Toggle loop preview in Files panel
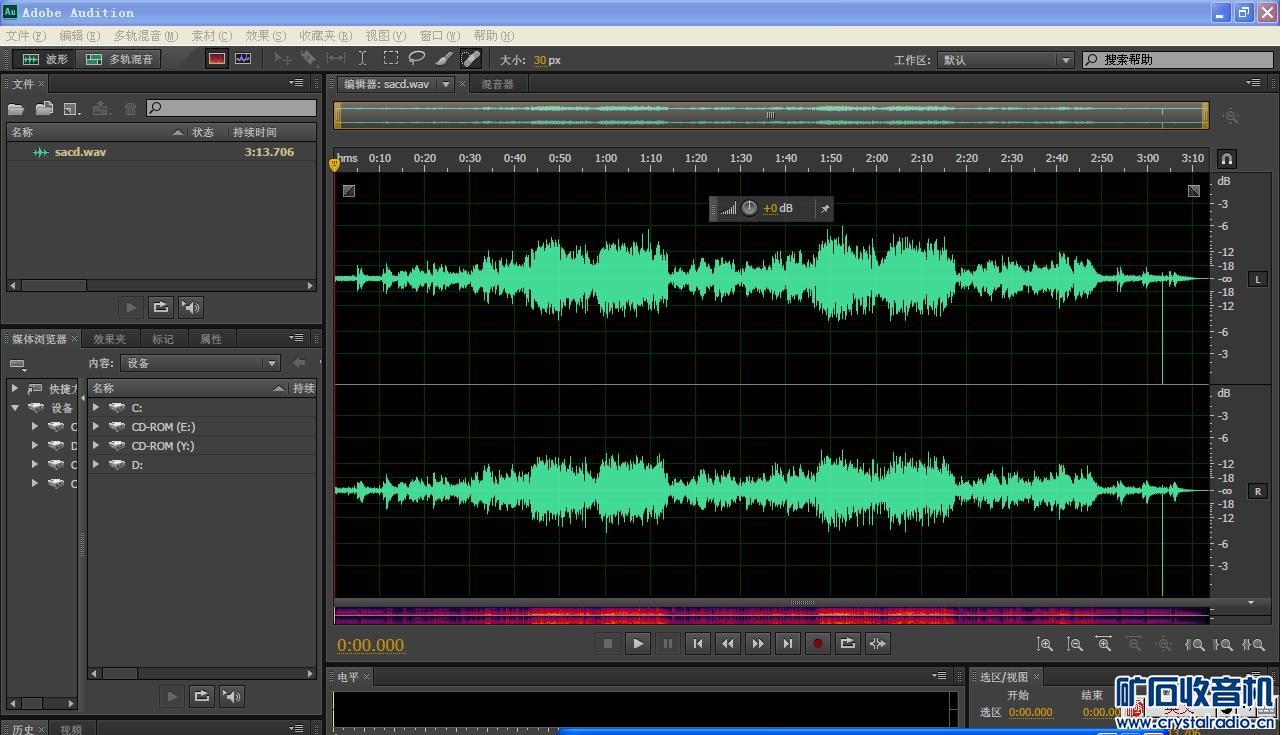This screenshot has width=1282, height=735. coord(160,307)
